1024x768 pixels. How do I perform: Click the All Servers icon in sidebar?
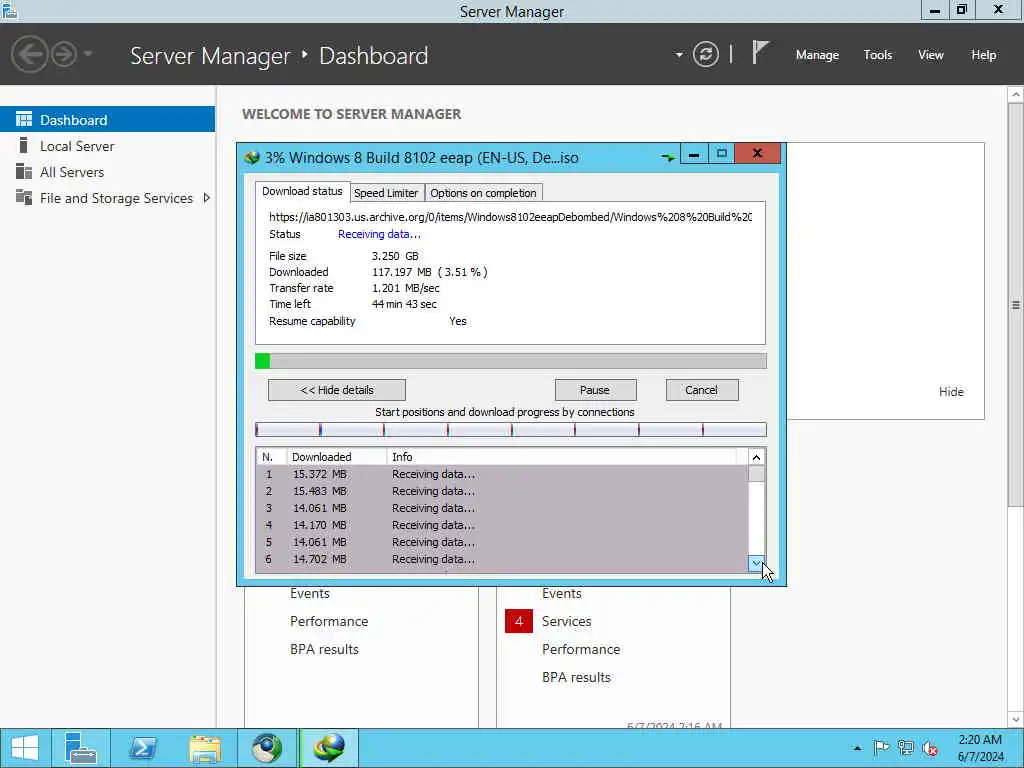tap(24, 171)
